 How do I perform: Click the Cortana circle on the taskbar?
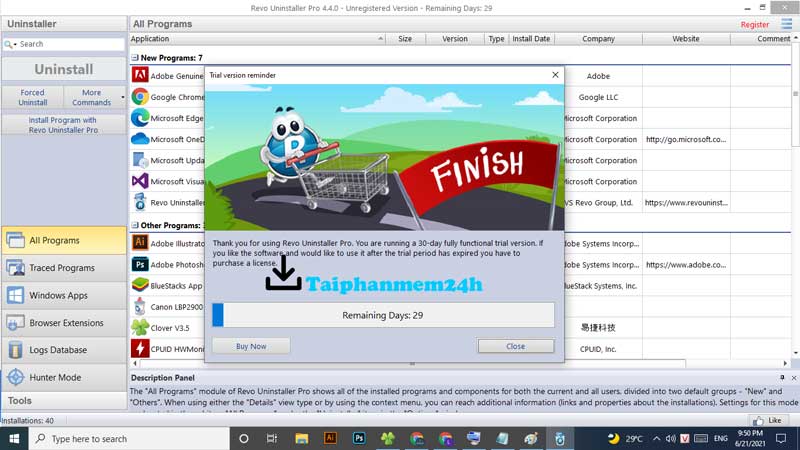[x=243, y=438]
